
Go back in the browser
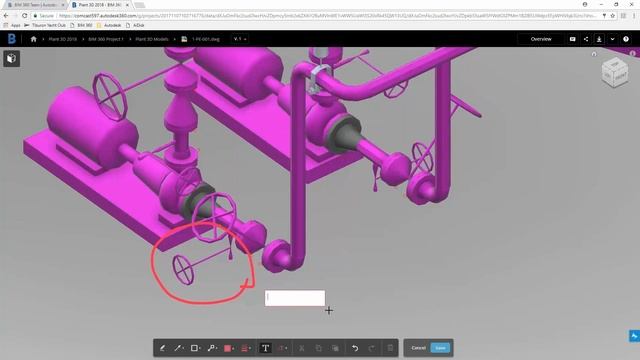[6, 16]
